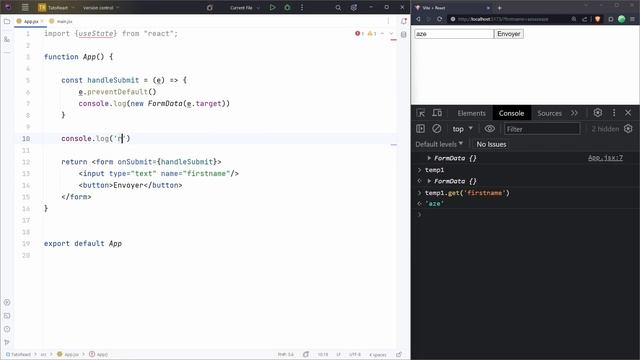Open the App.jsx:7 source link
Screen dimensions: 640x360
coord(605,158)
